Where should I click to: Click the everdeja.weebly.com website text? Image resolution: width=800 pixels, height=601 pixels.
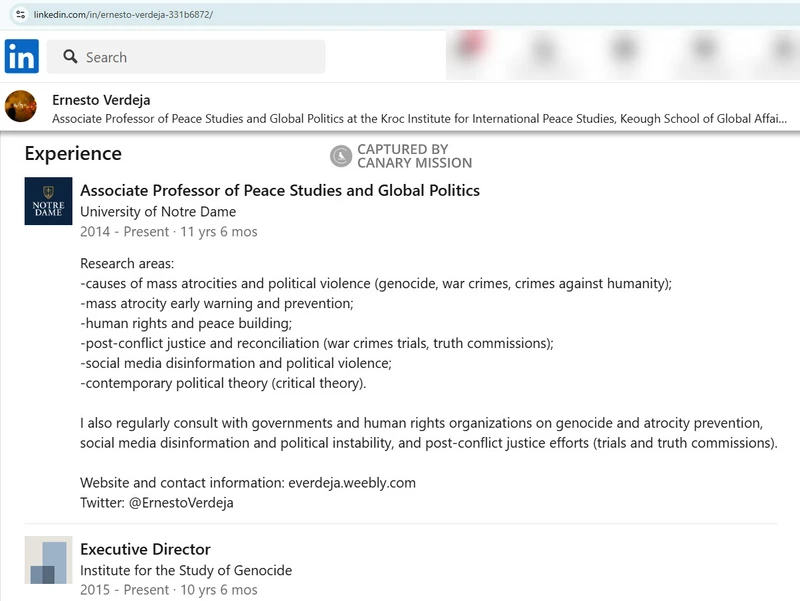click(x=352, y=483)
